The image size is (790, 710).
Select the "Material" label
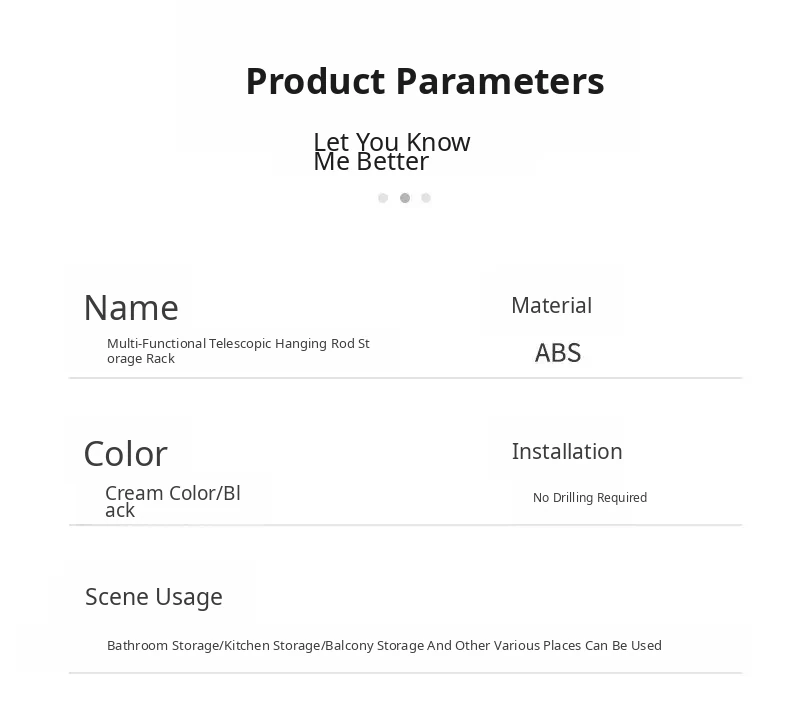click(x=551, y=306)
